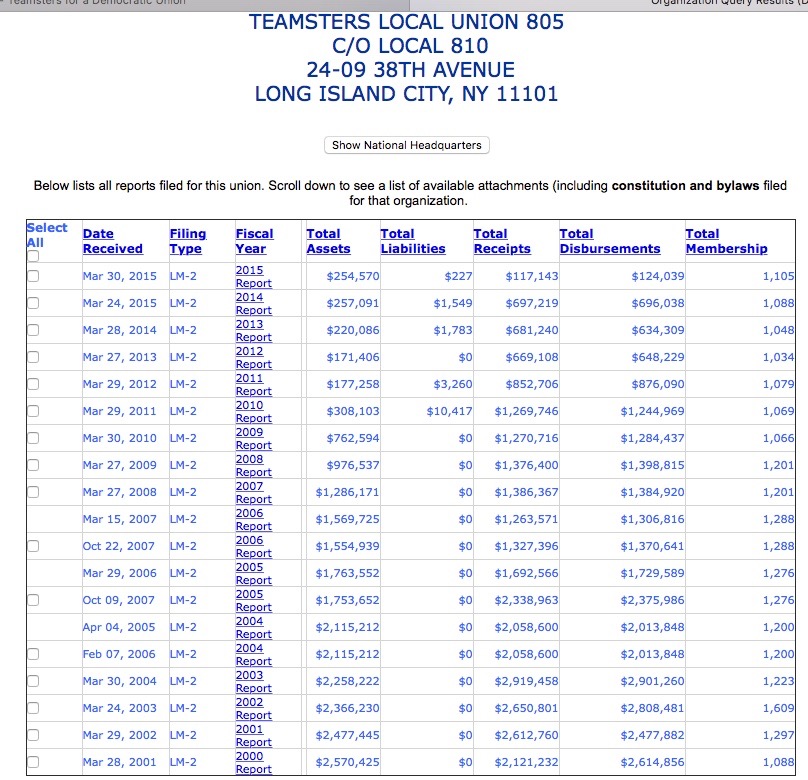808x780 pixels.
Task: Sort table by Filing Type header
Action: 188,241
